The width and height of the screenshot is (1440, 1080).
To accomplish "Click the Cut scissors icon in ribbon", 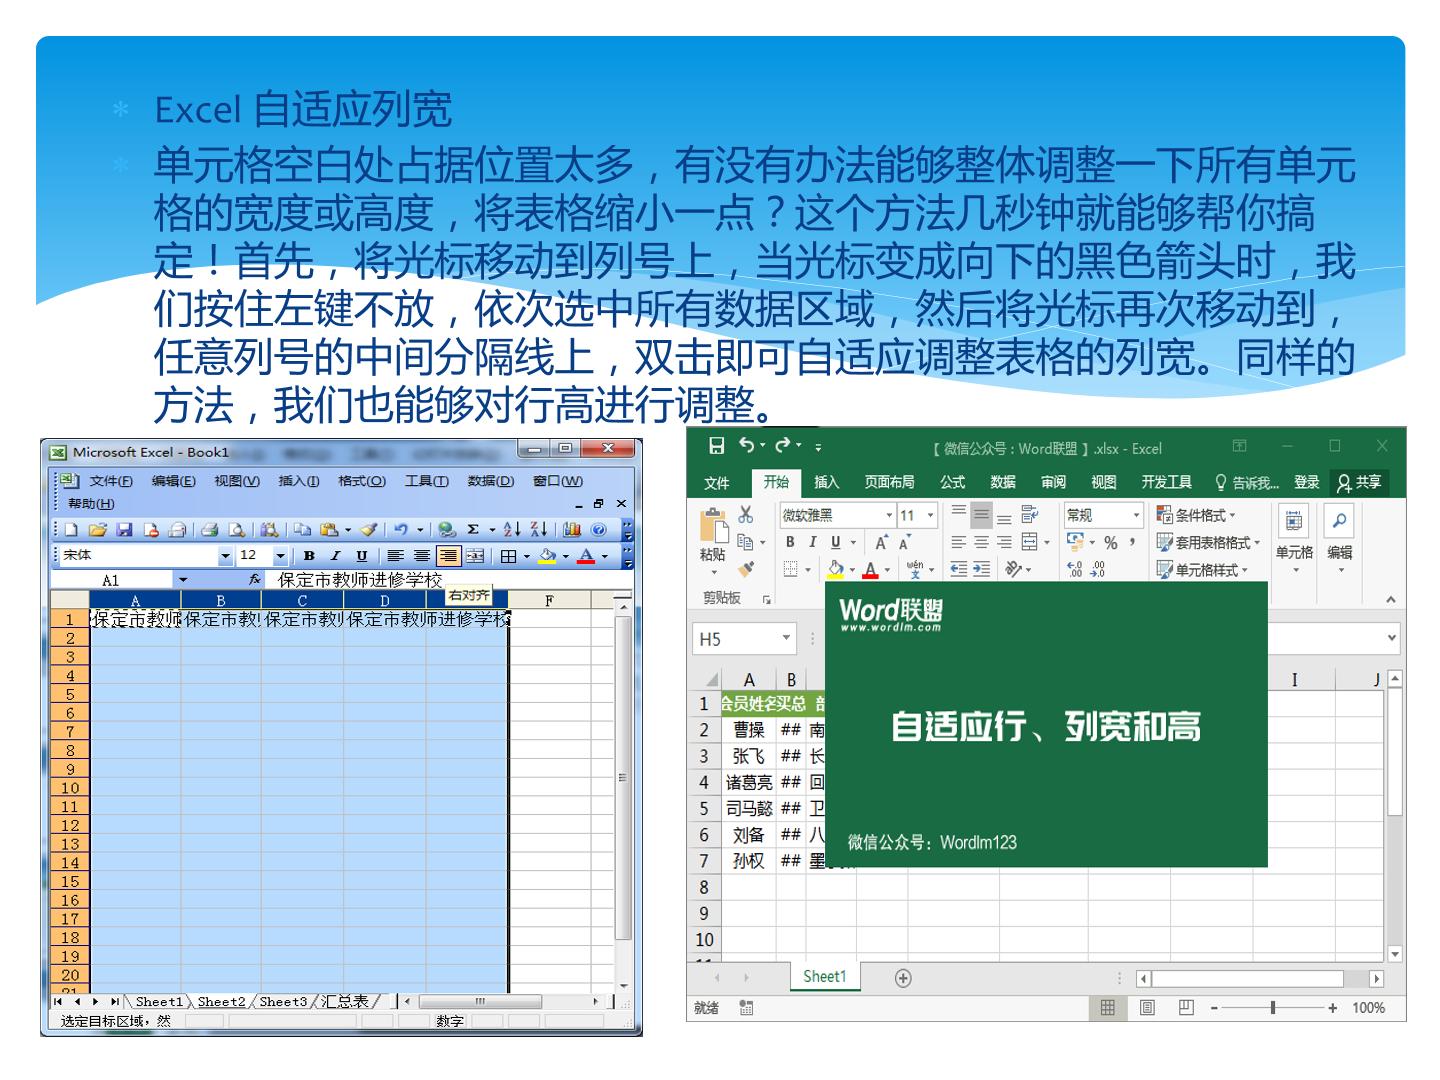I will [x=746, y=514].
